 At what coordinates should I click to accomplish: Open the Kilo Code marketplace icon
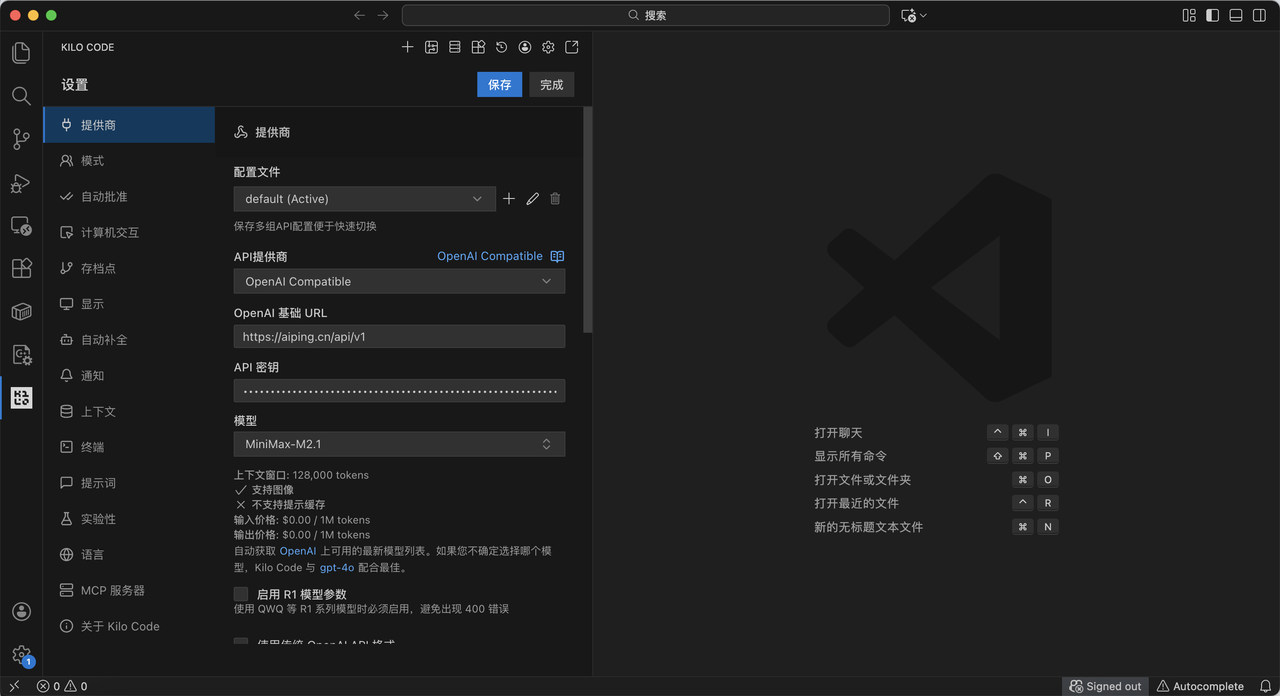pyautogui.click(x=477, y=46)
